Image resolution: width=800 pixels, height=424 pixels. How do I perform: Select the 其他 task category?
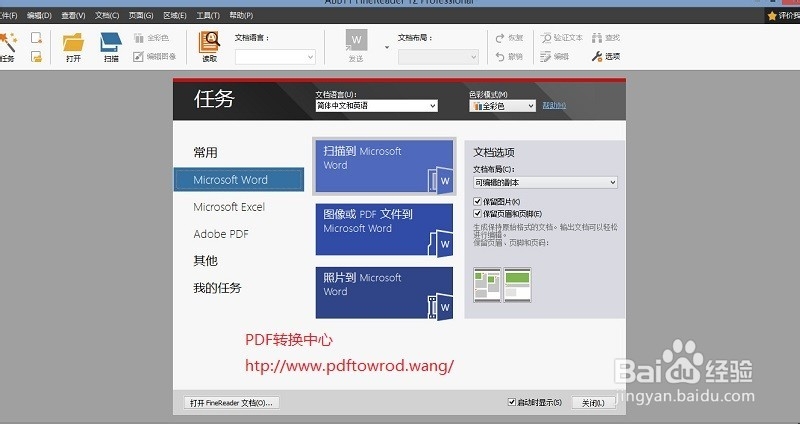206,261
